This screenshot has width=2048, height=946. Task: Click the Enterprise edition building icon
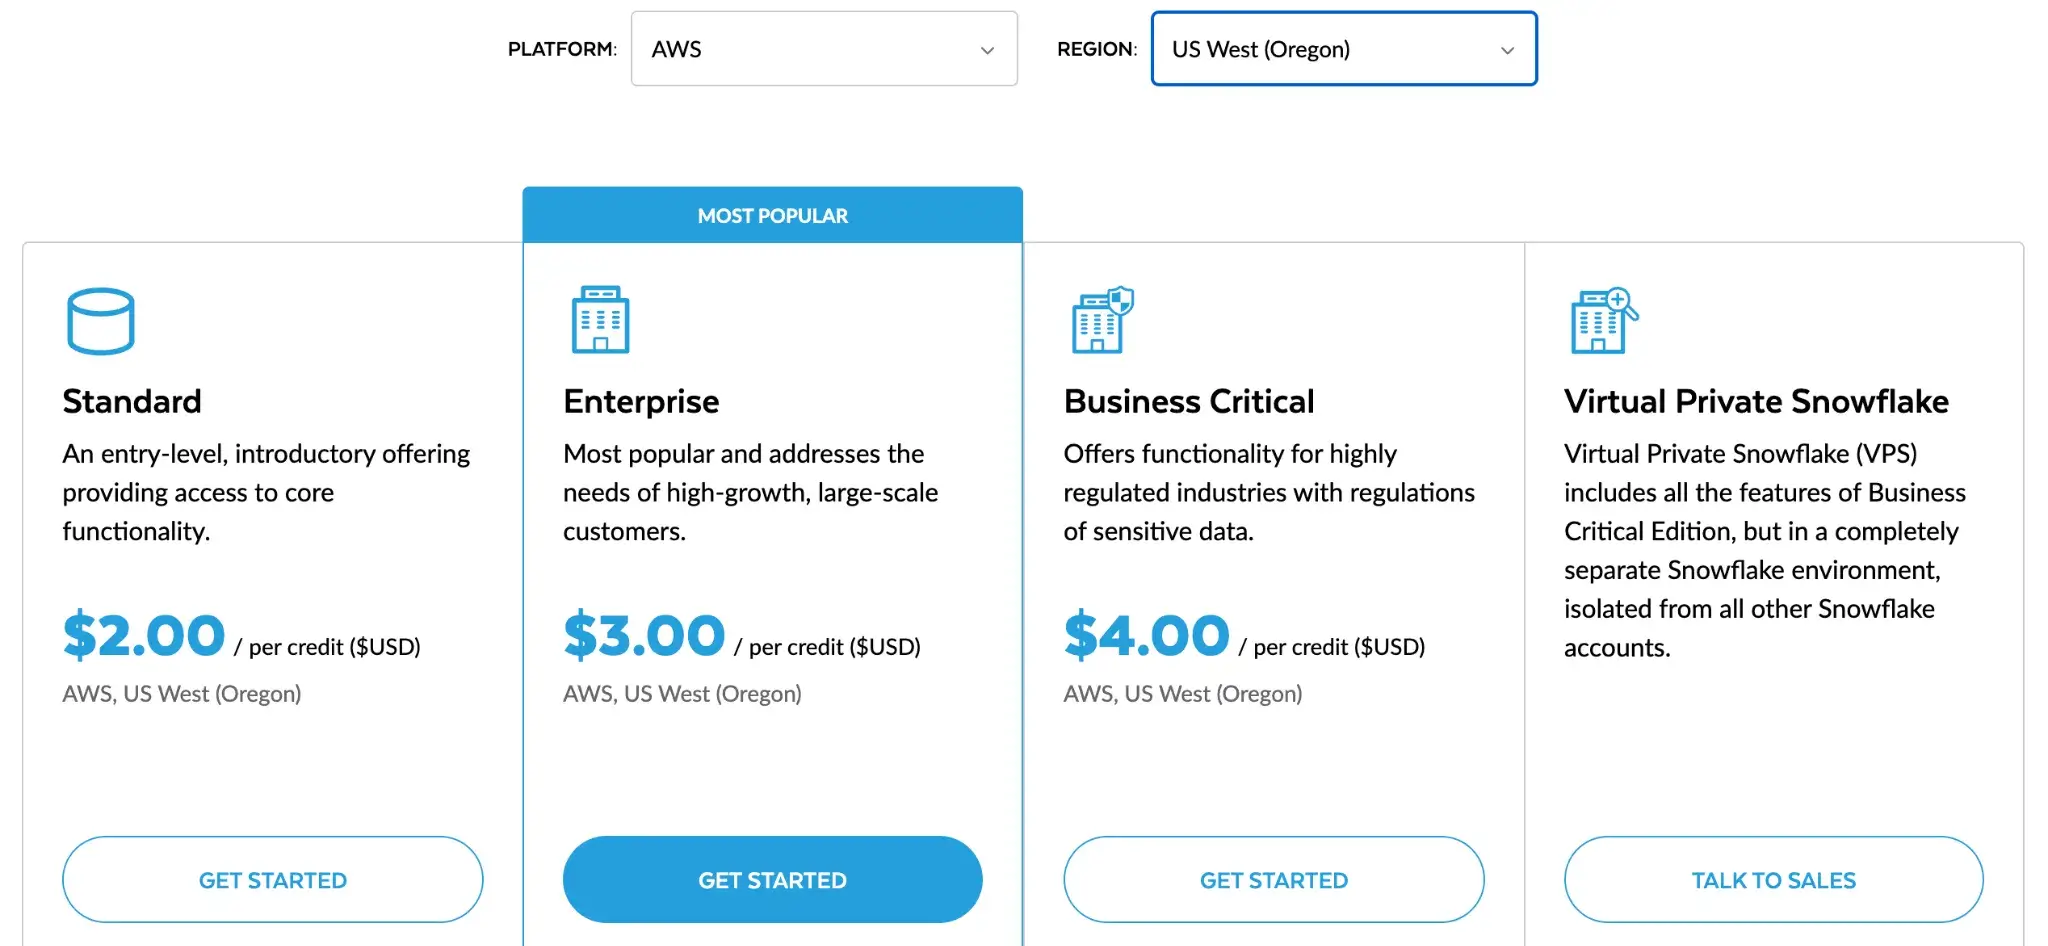coord(600,320)
